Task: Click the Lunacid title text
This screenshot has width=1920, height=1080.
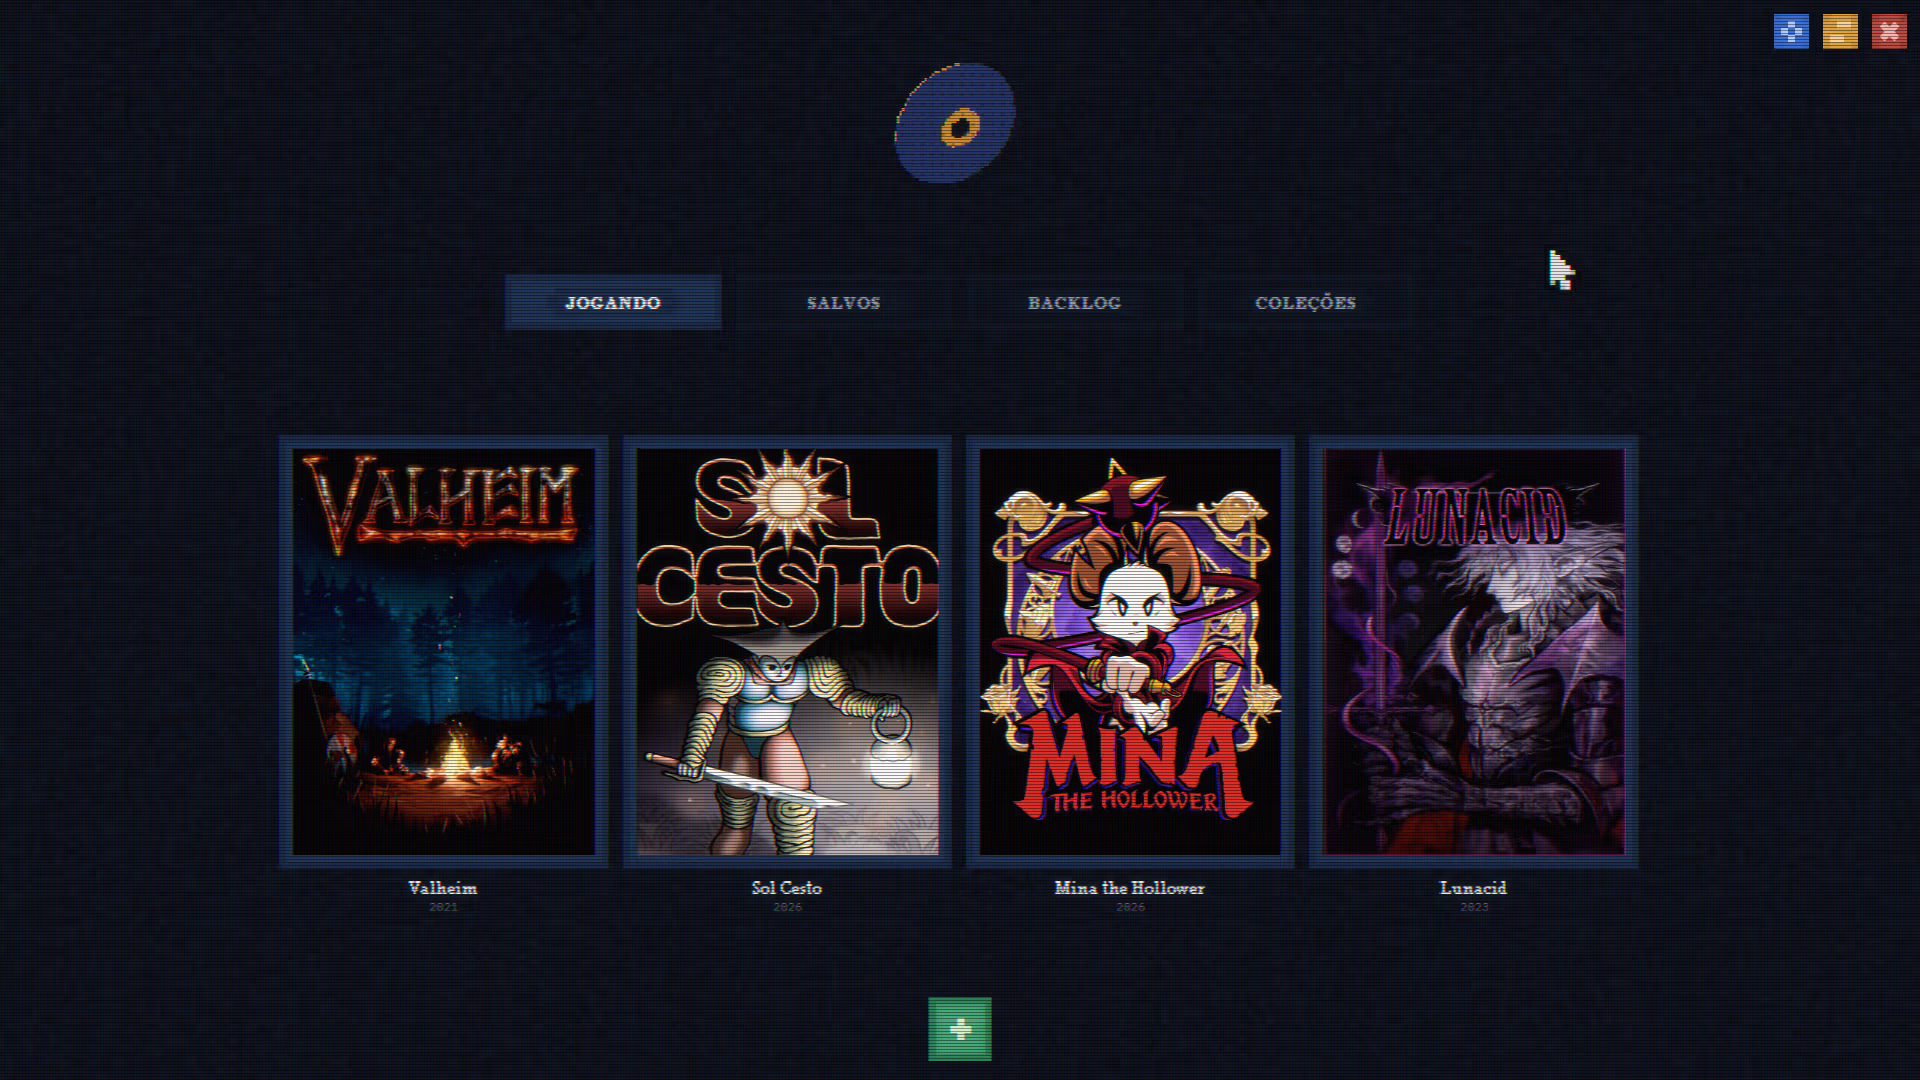Action: point(1473,888)
